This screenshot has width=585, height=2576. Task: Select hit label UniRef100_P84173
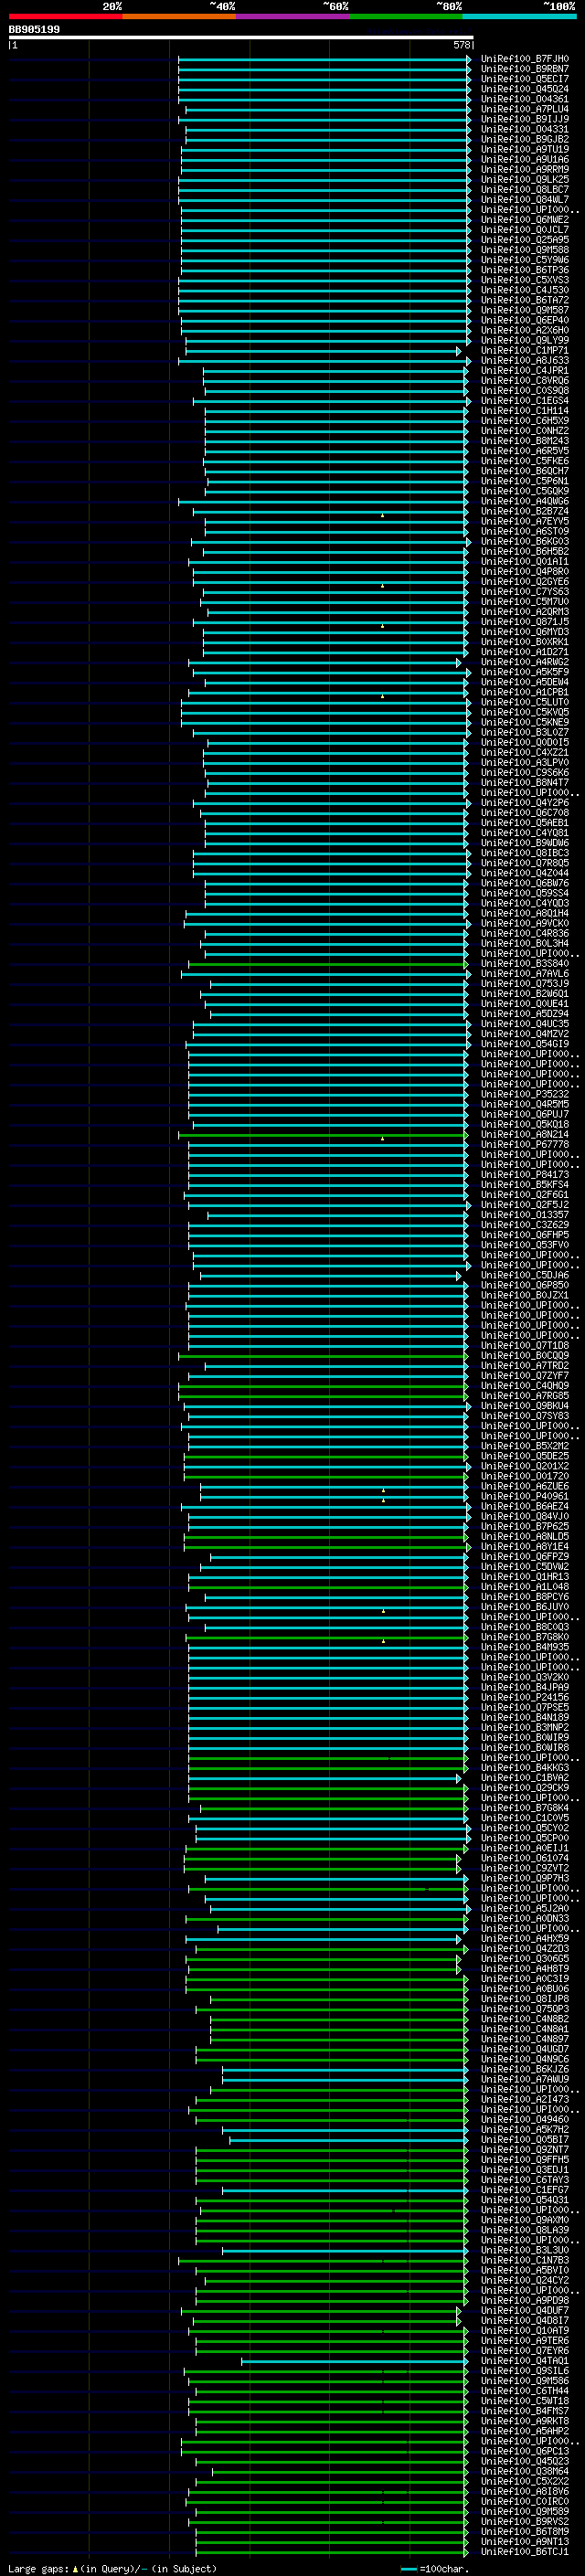(525, 1174)
